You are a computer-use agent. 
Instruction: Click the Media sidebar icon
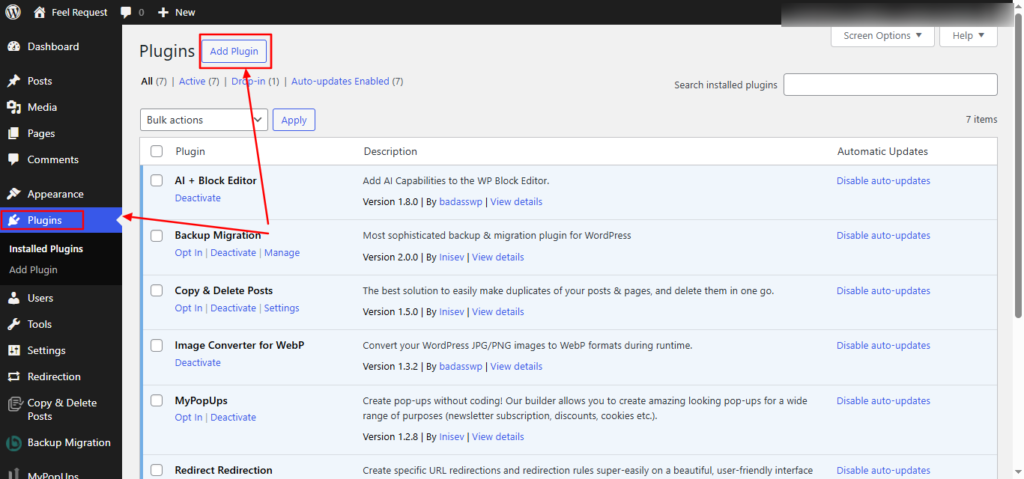14,107
